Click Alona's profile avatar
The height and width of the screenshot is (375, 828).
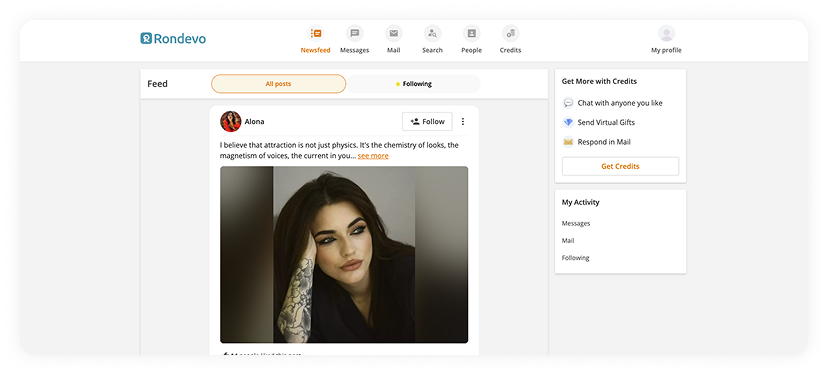coord(231,121)
